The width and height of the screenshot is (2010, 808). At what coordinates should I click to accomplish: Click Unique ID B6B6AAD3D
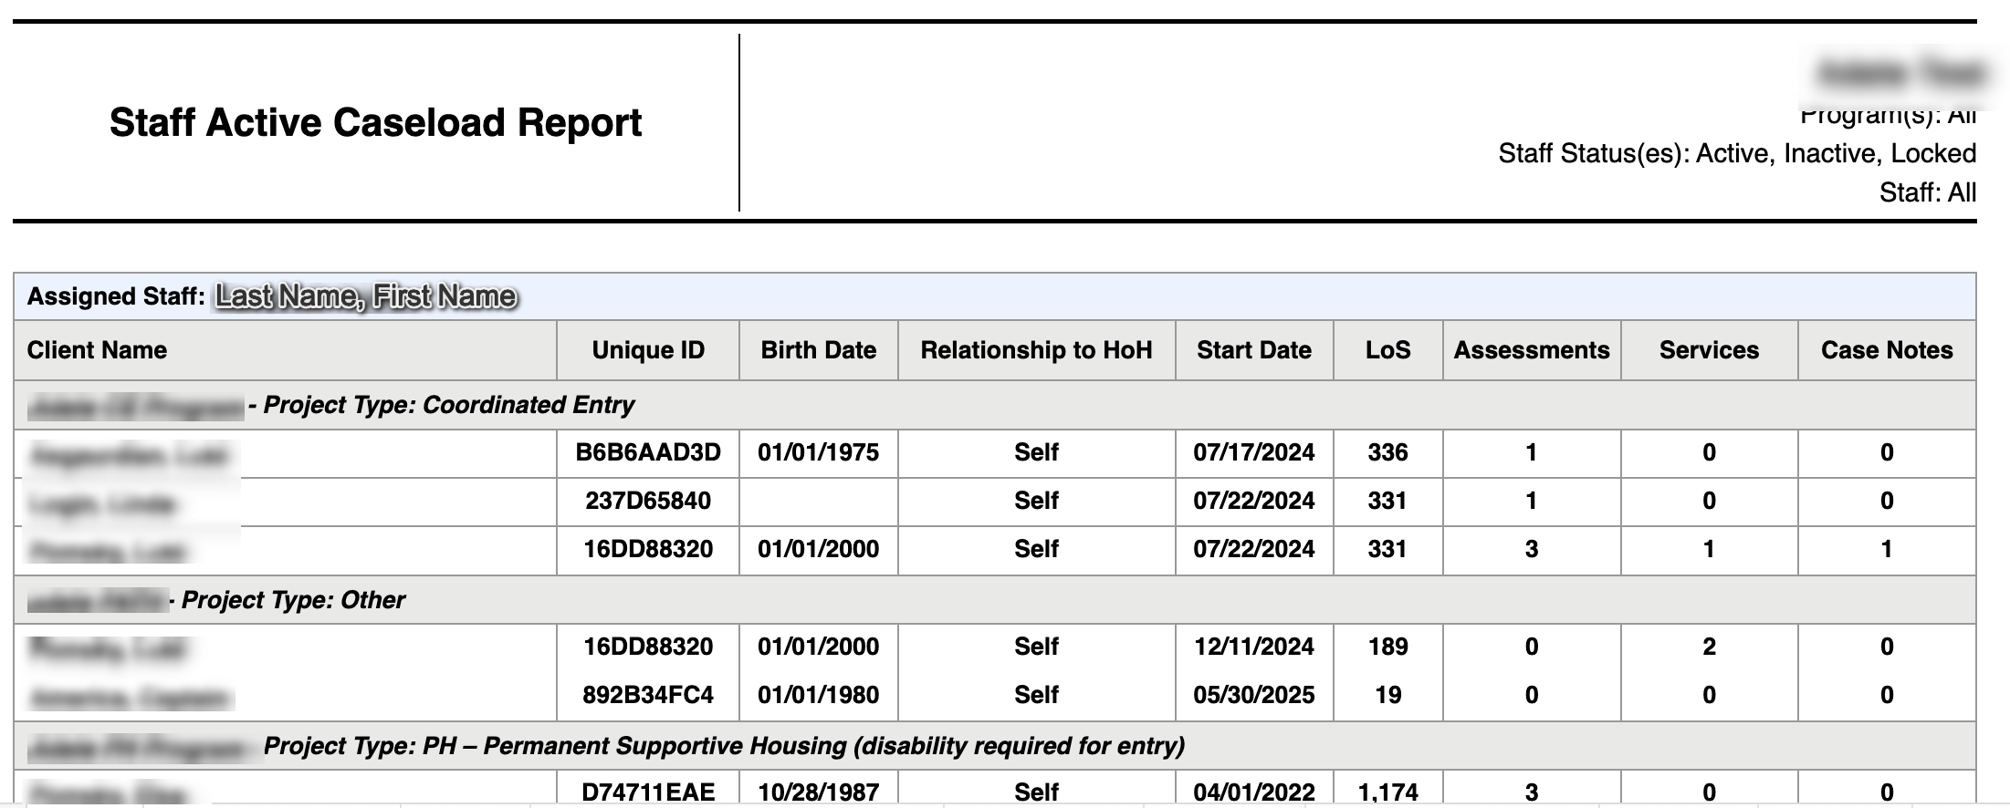tap(648, 453)
